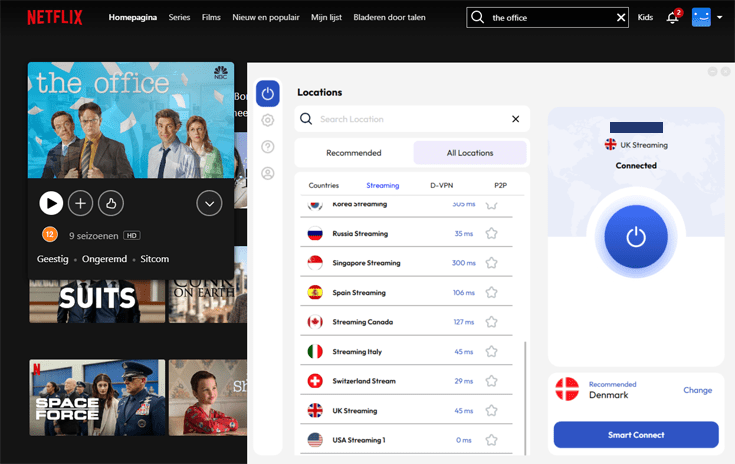The image size is (735, 464).
Task: Favorite Switzerland Stream with star
Action: pos(491,381)
